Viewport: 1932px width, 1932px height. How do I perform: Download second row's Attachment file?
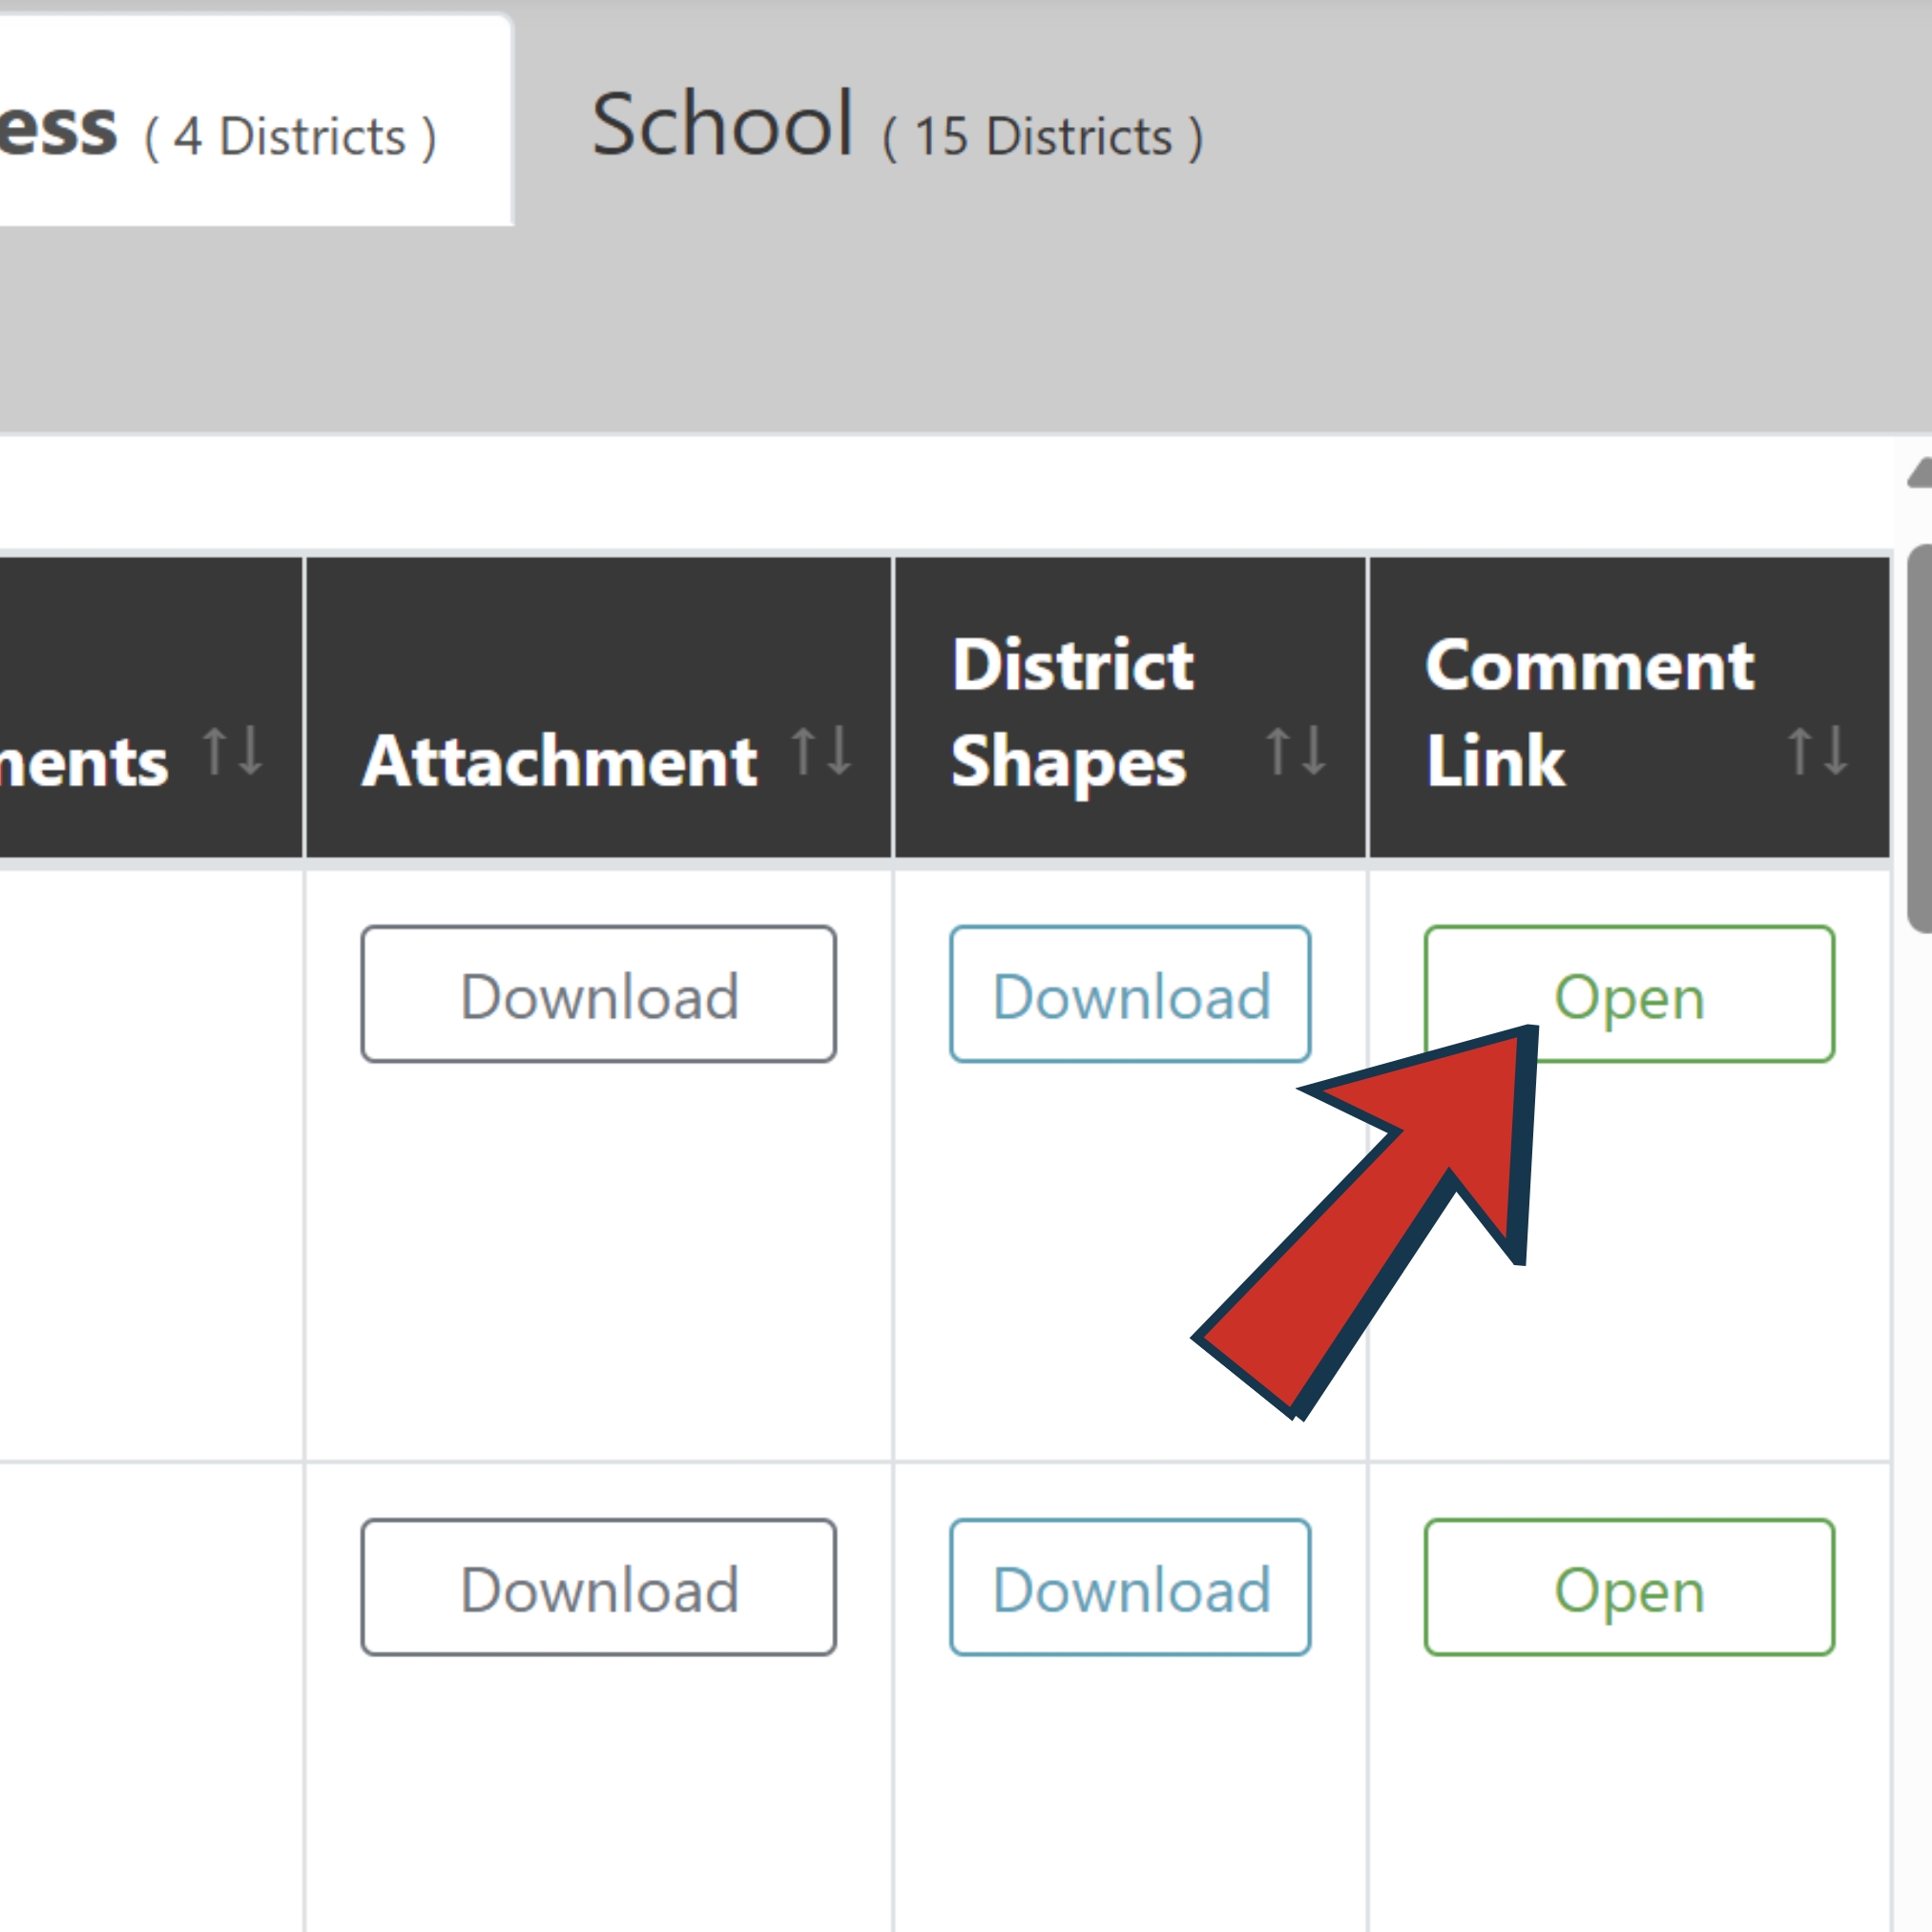pyautogui.click(x=598, y=1588)
